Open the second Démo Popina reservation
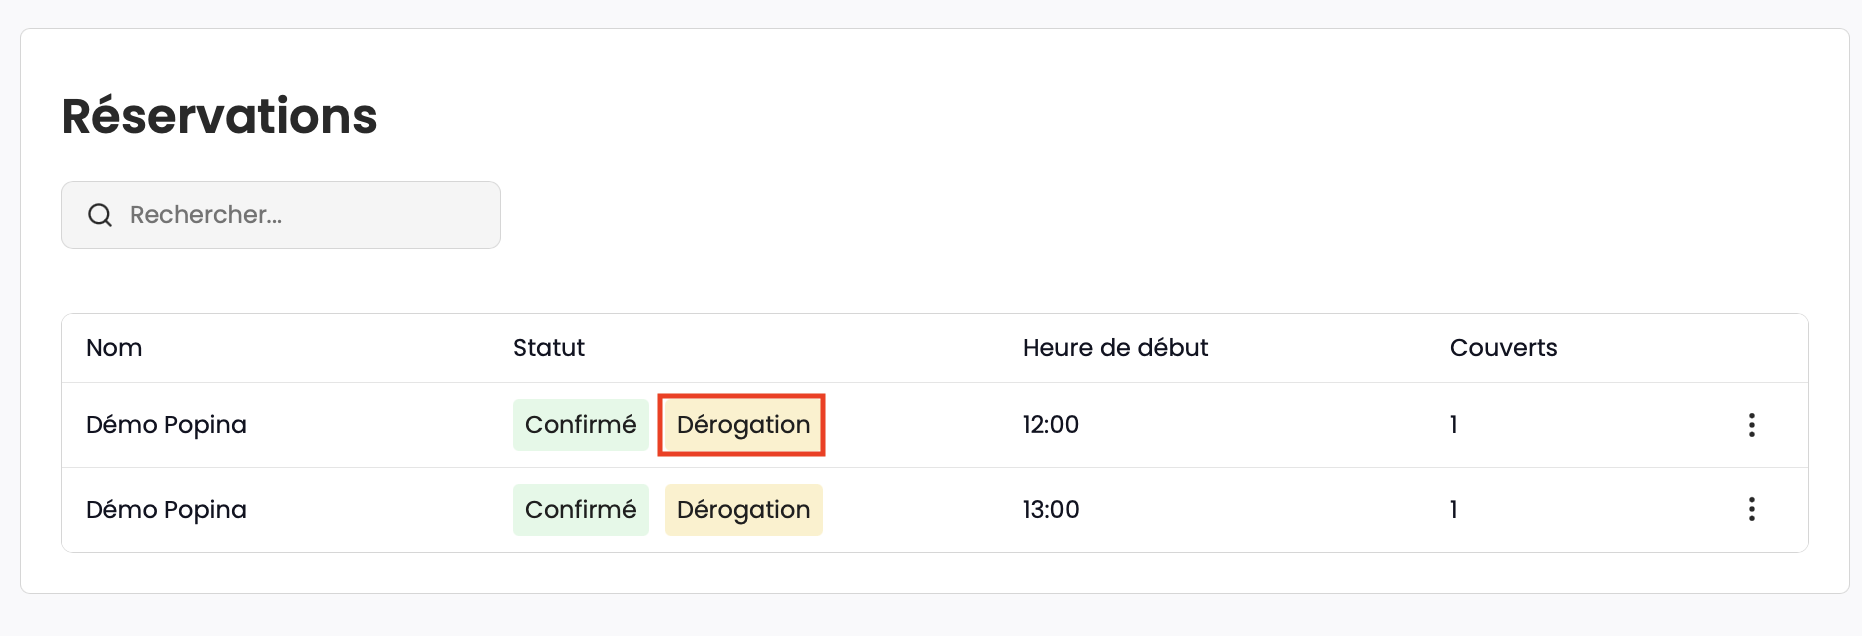 point(166,510)
